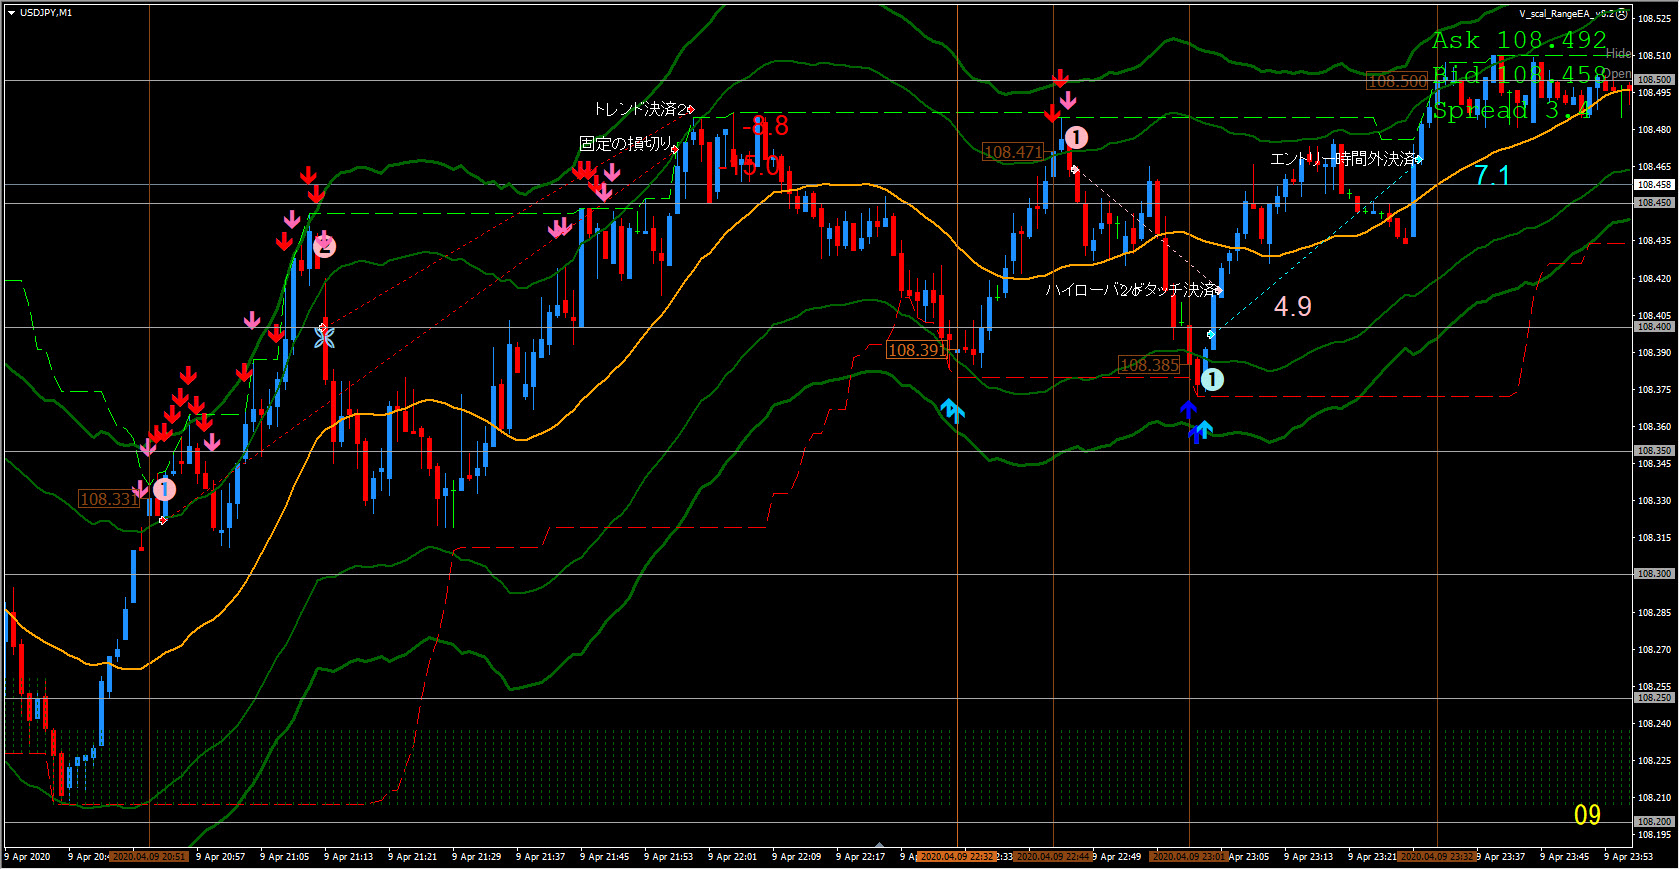The height and width of the screenshot is (870, 1680).
Task: Click the 108.250 price axis level label
Action: (1654, 698)
